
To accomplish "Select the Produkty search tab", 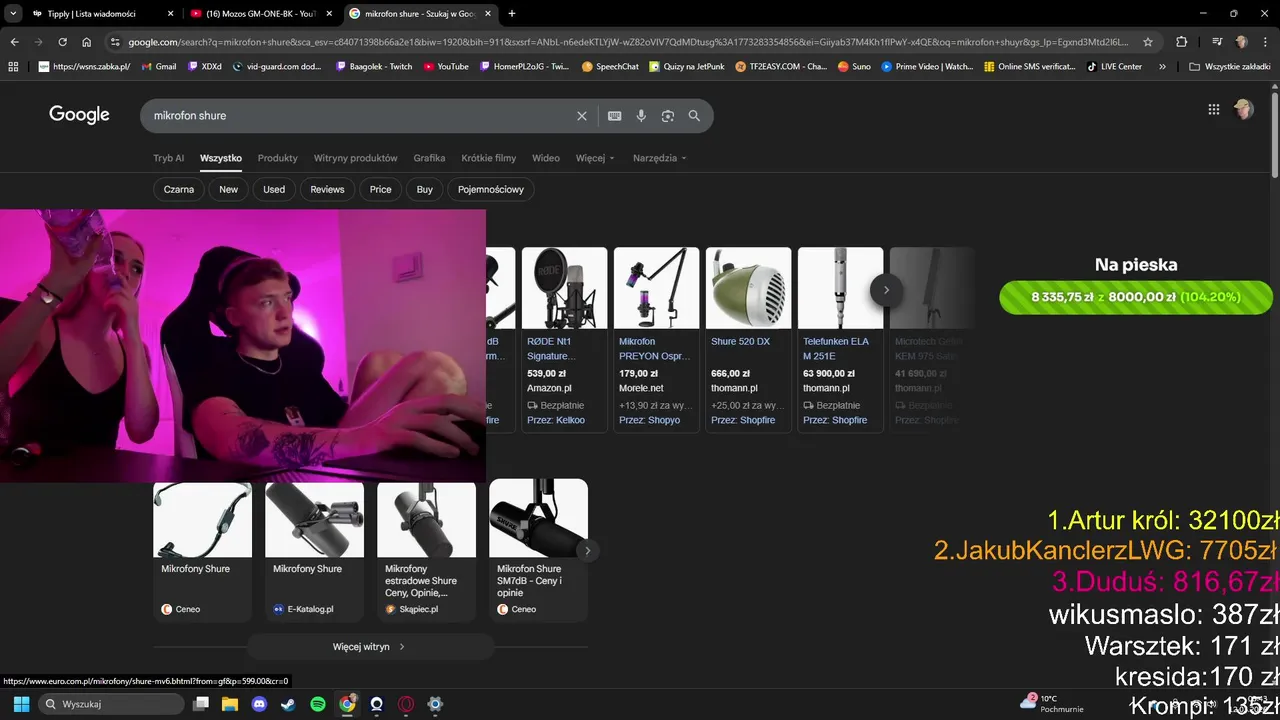I will 277,158.
